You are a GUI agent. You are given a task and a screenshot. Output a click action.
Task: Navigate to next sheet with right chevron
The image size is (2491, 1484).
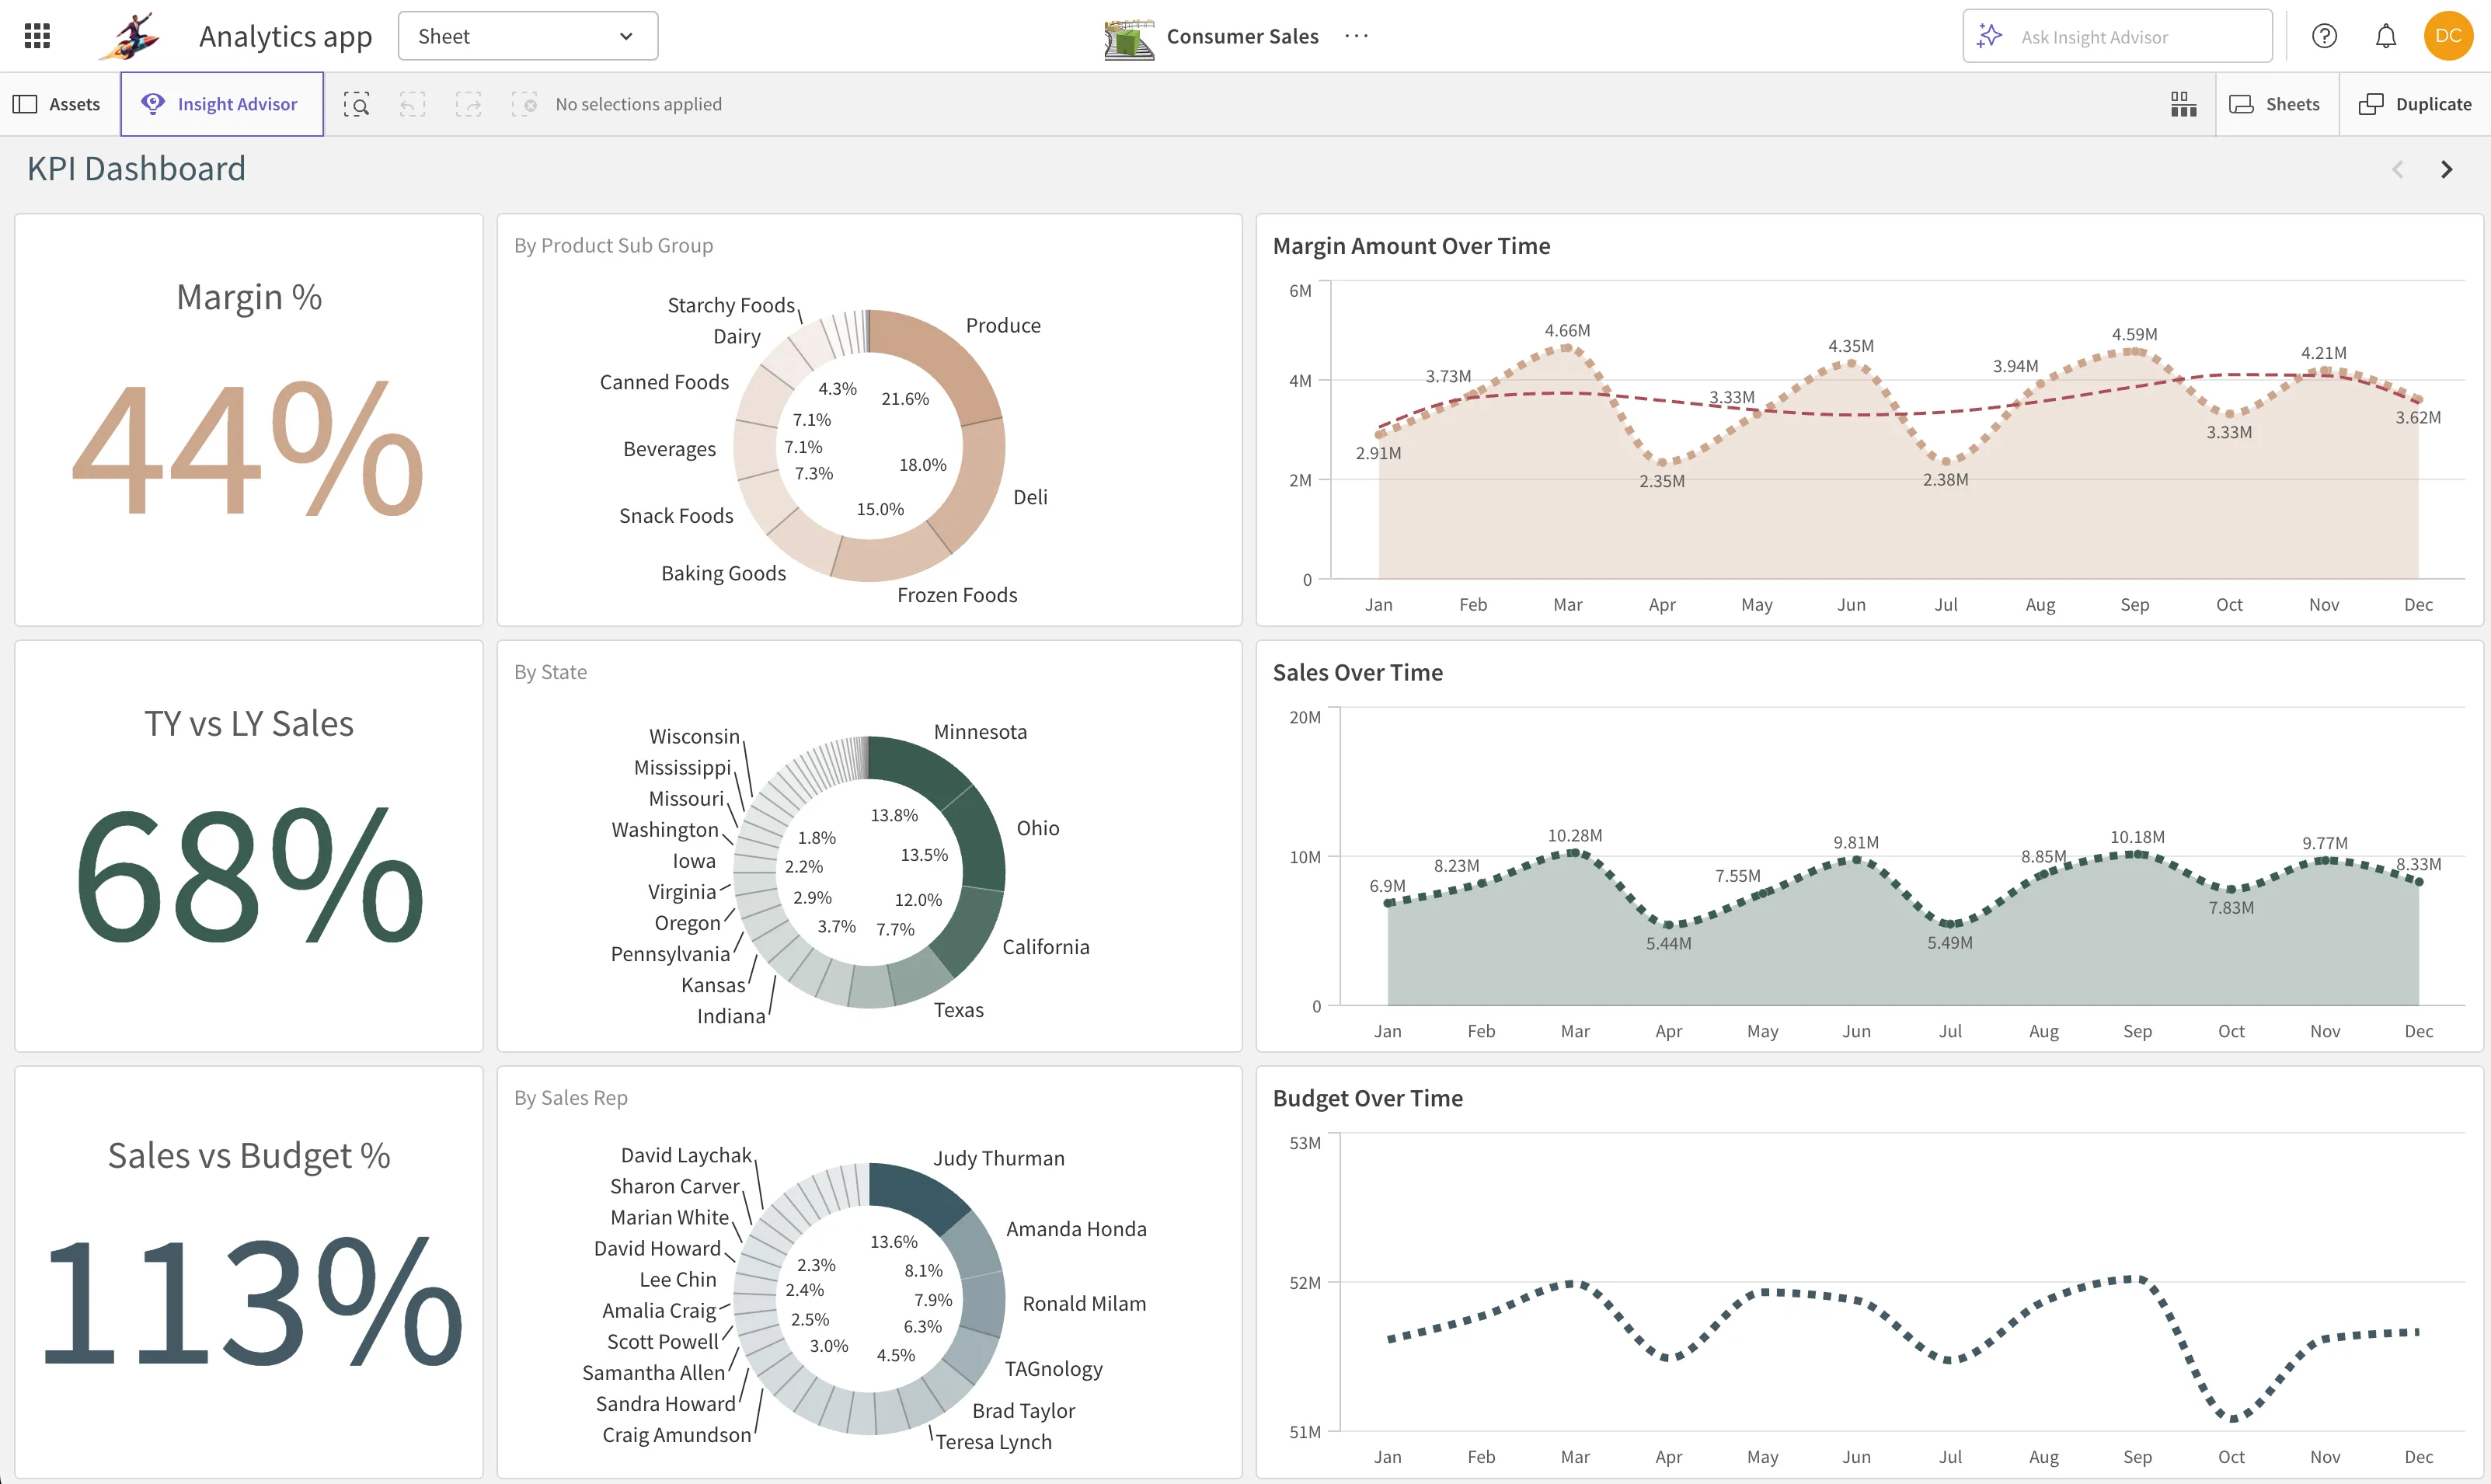click(2446, 168)
